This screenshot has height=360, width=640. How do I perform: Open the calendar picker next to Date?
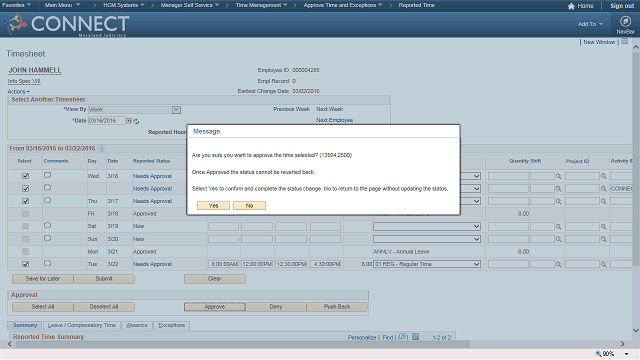(129, 121)
